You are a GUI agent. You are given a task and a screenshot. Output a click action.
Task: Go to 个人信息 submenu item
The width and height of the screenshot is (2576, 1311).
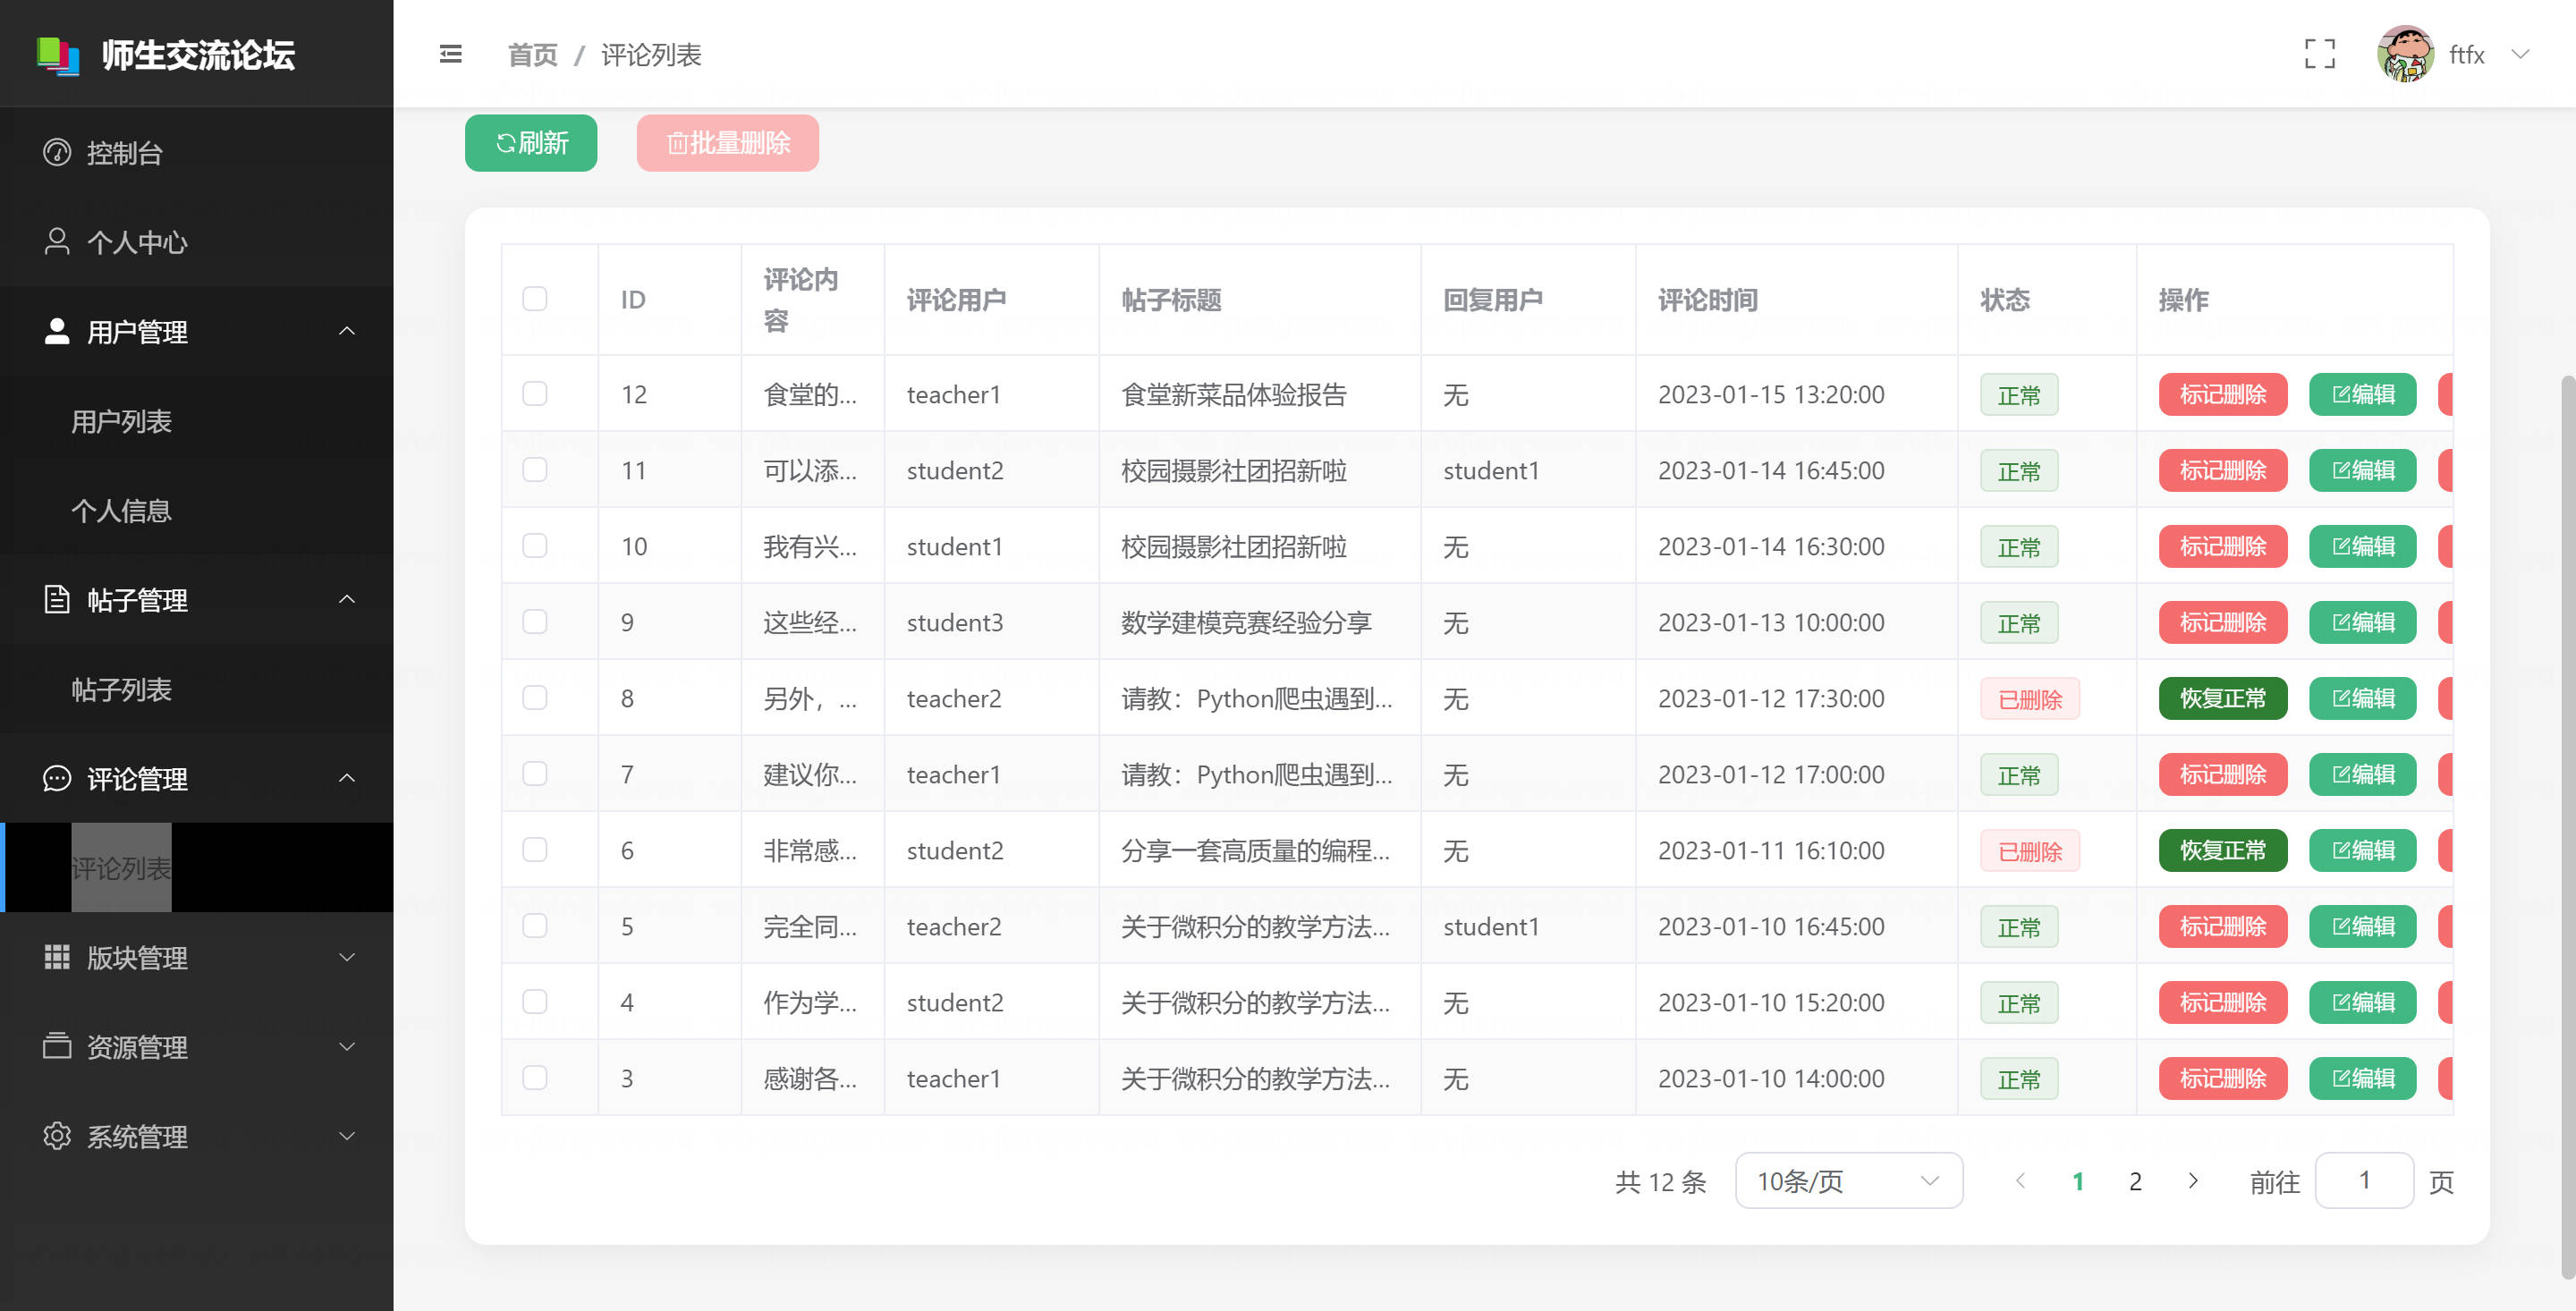pyautogui.click(x=197, y=510)
